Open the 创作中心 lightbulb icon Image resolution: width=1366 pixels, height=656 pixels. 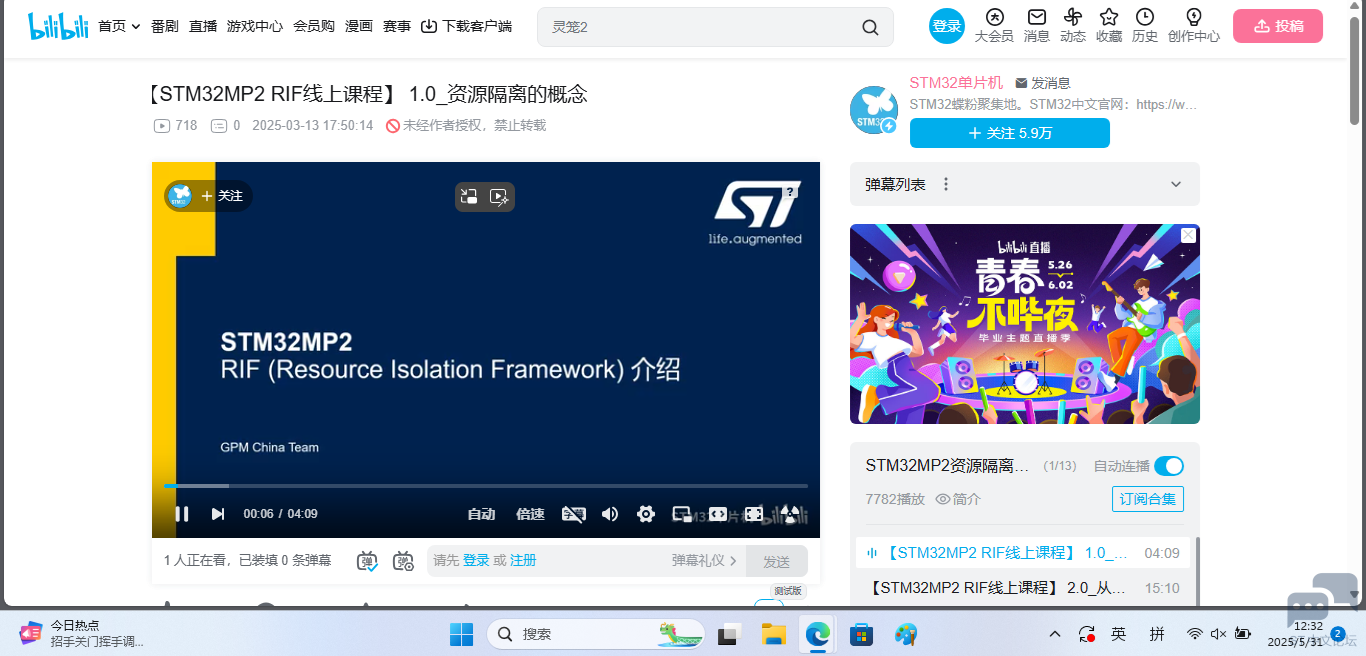pyautogui.click(x=1193, y=17)
